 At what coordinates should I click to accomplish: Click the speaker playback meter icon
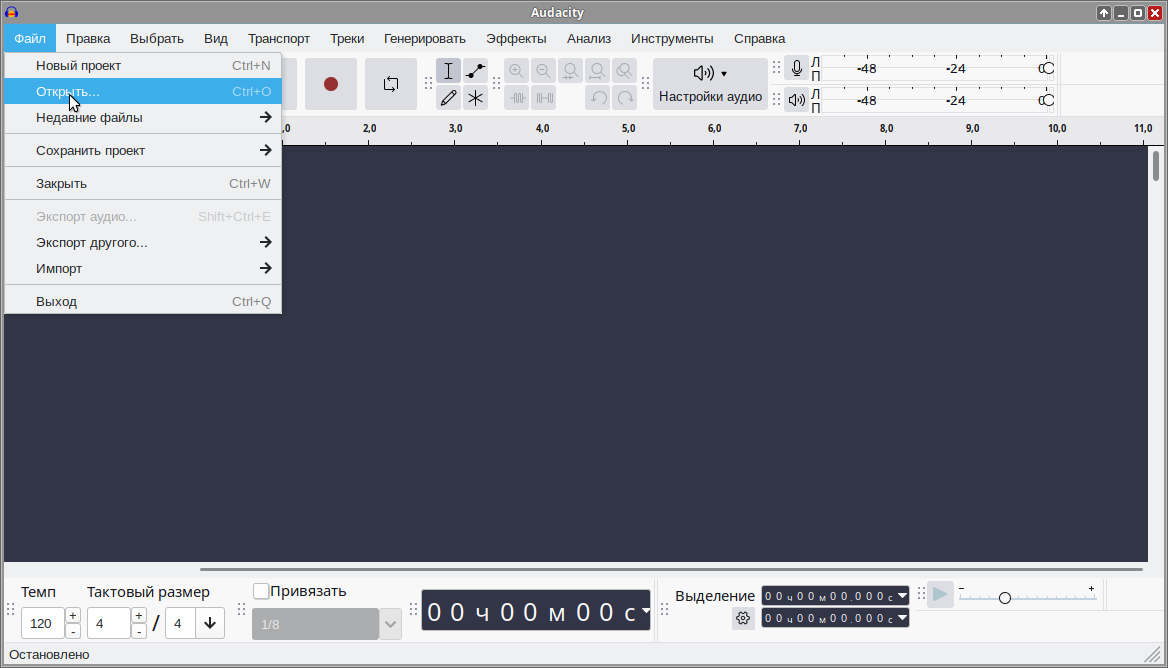click(796, 100)
